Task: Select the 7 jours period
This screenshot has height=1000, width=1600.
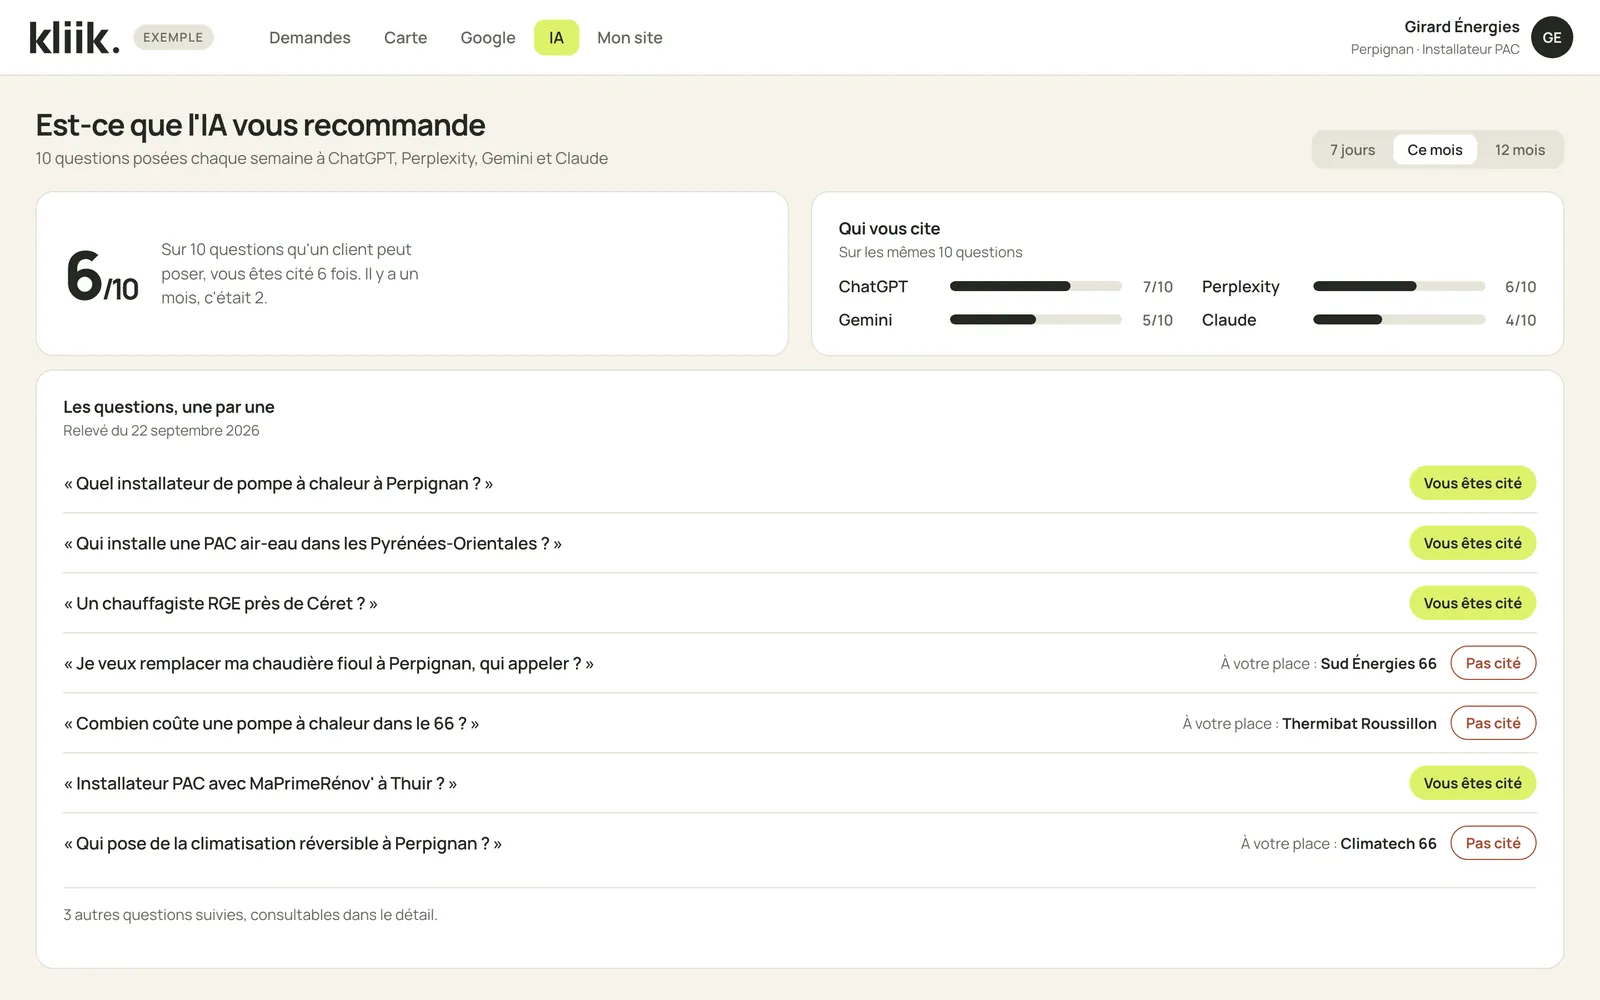Action: (x=1352, y=150)
